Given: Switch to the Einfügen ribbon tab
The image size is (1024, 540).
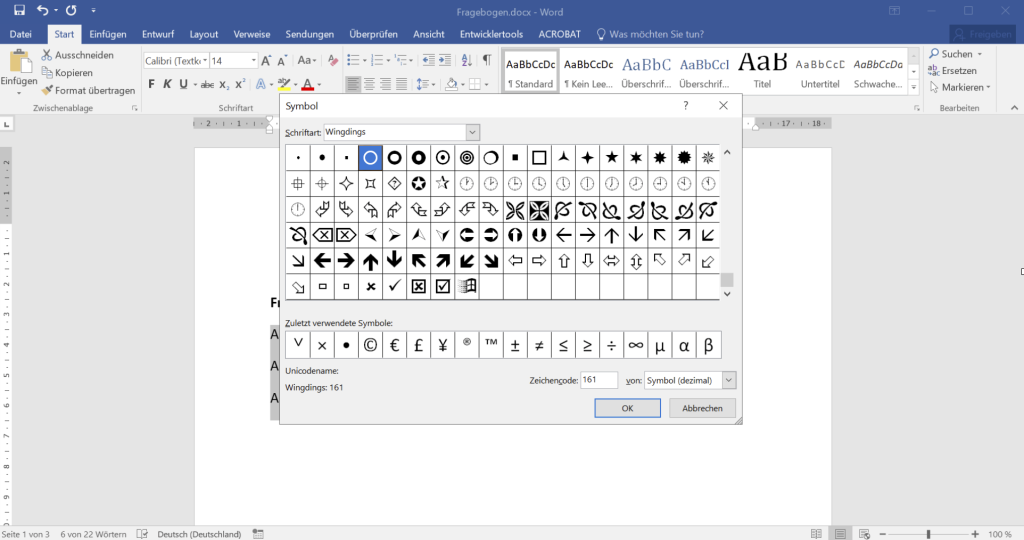Looking at the screenshot, I should pyautogui.click(x=108, y=34).
